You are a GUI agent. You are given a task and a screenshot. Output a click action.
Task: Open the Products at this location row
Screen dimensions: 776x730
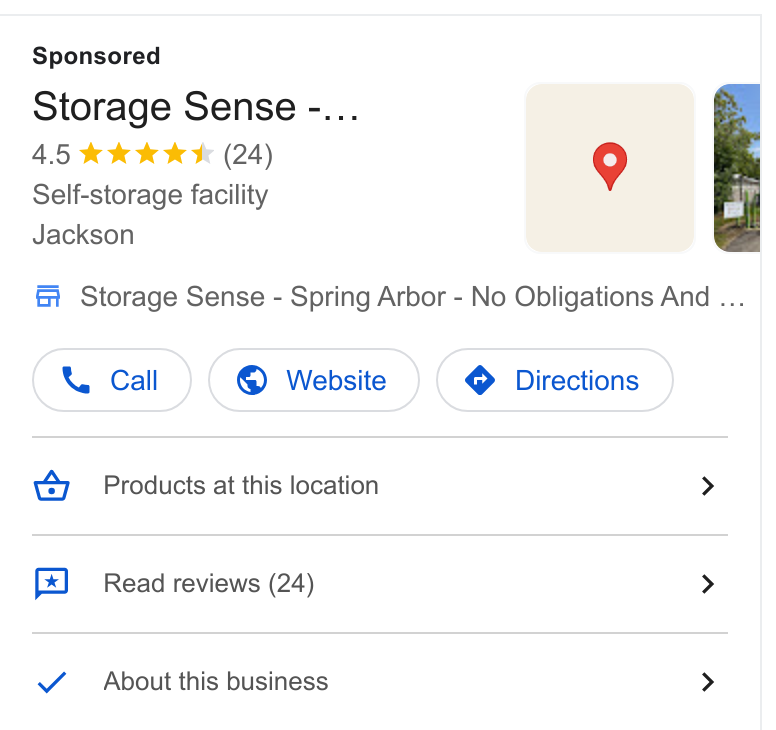coord(380,486)
